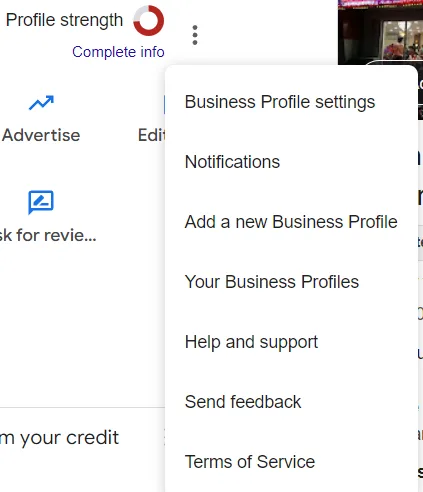
Task: Open the Complete info link
Action: tap(118, 52)
